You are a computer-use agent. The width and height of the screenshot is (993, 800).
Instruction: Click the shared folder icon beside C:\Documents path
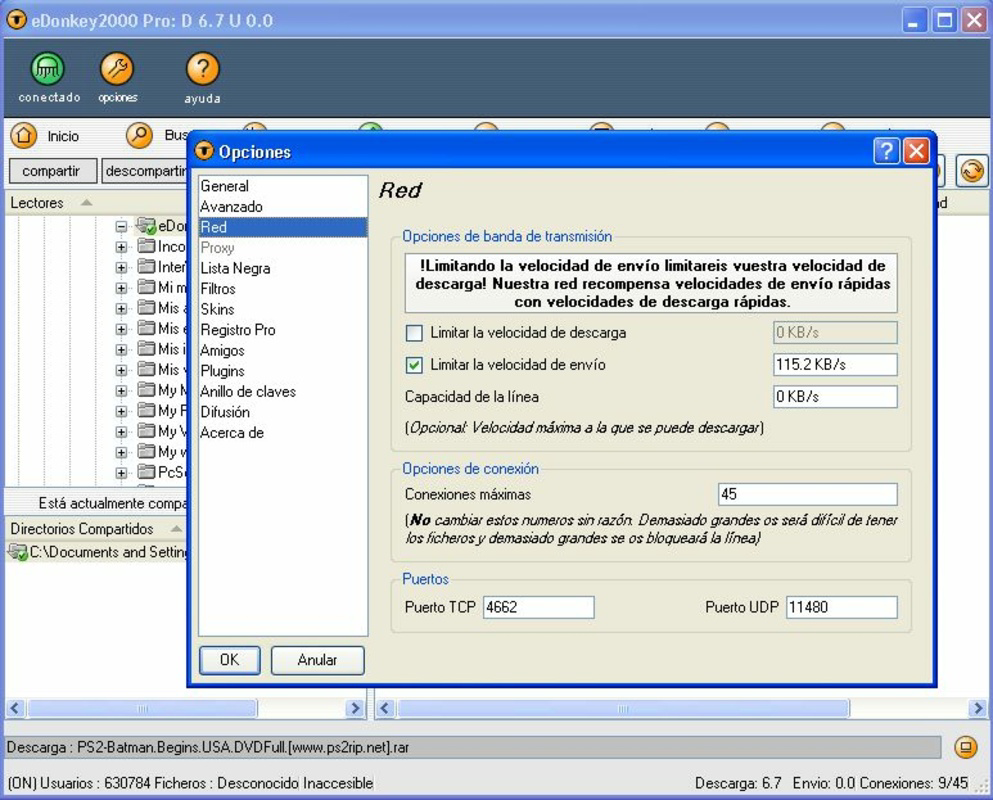coord(16,551)
